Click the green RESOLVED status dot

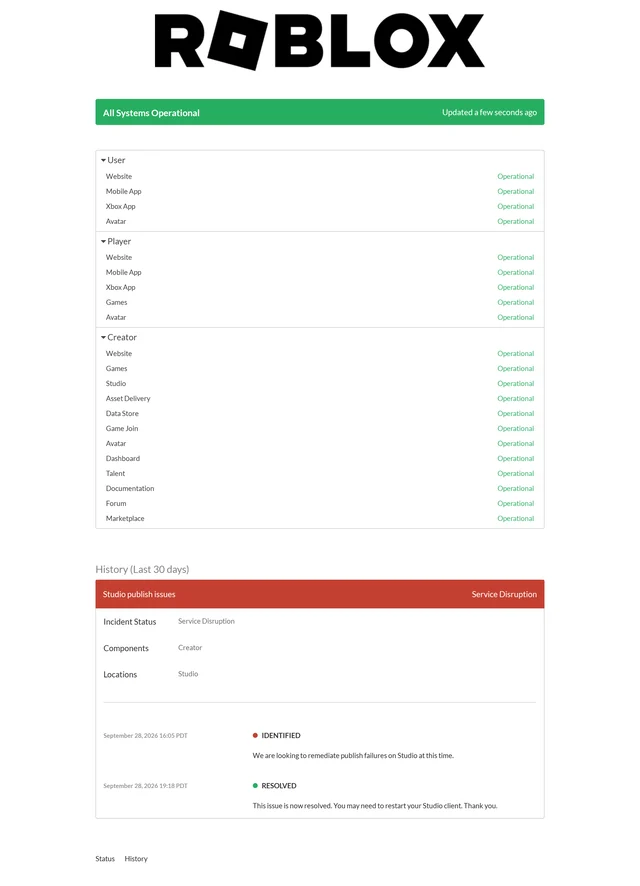255,785
